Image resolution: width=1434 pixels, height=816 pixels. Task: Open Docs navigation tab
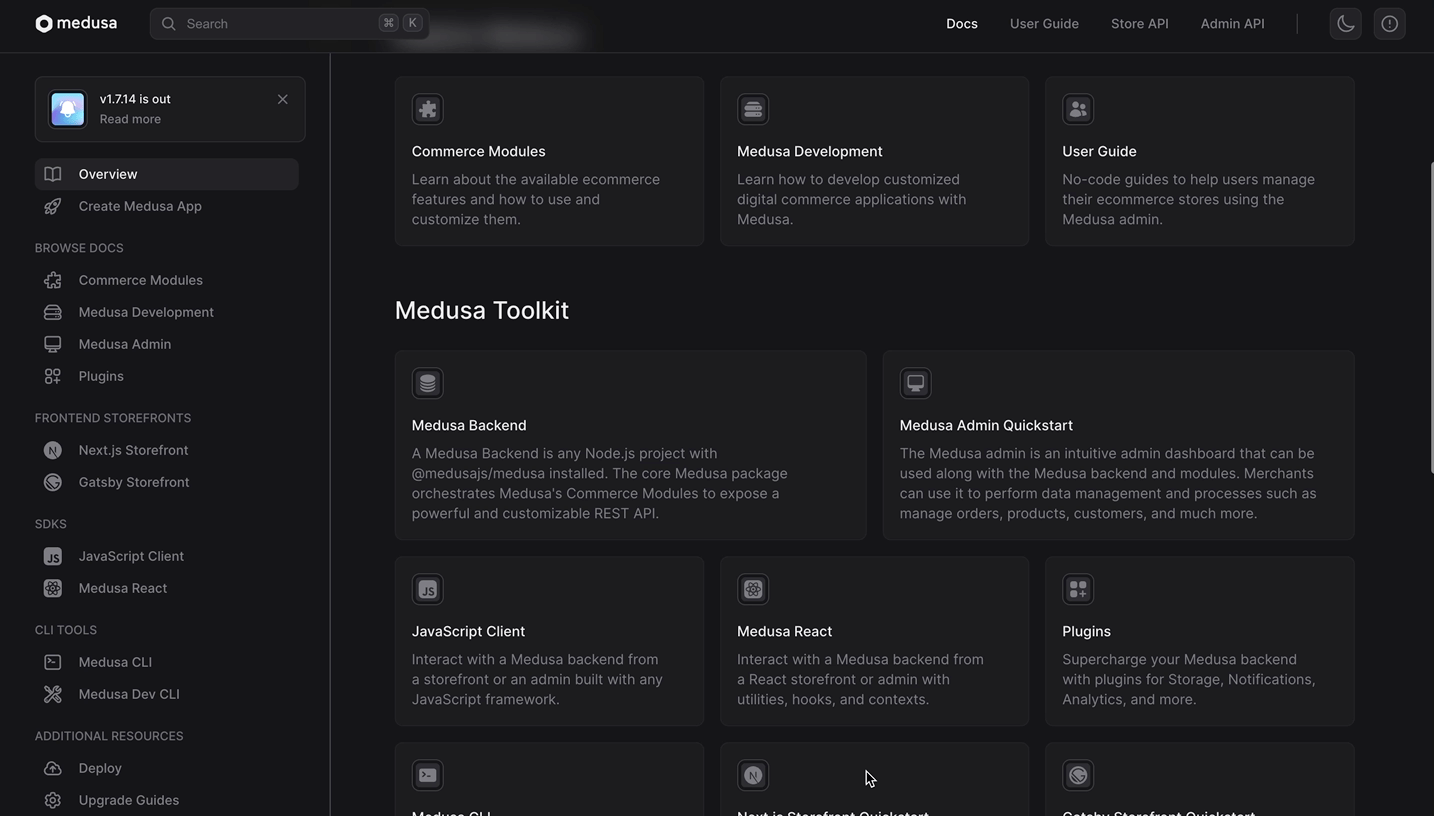point(962,23)
